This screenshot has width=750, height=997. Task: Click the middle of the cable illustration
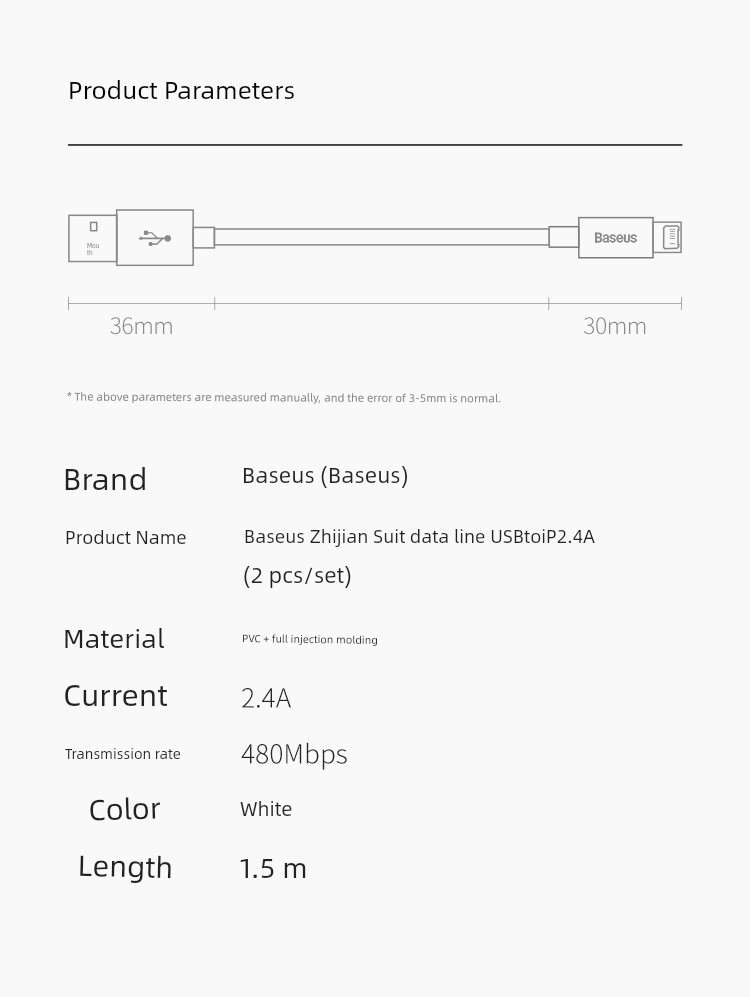382,237
